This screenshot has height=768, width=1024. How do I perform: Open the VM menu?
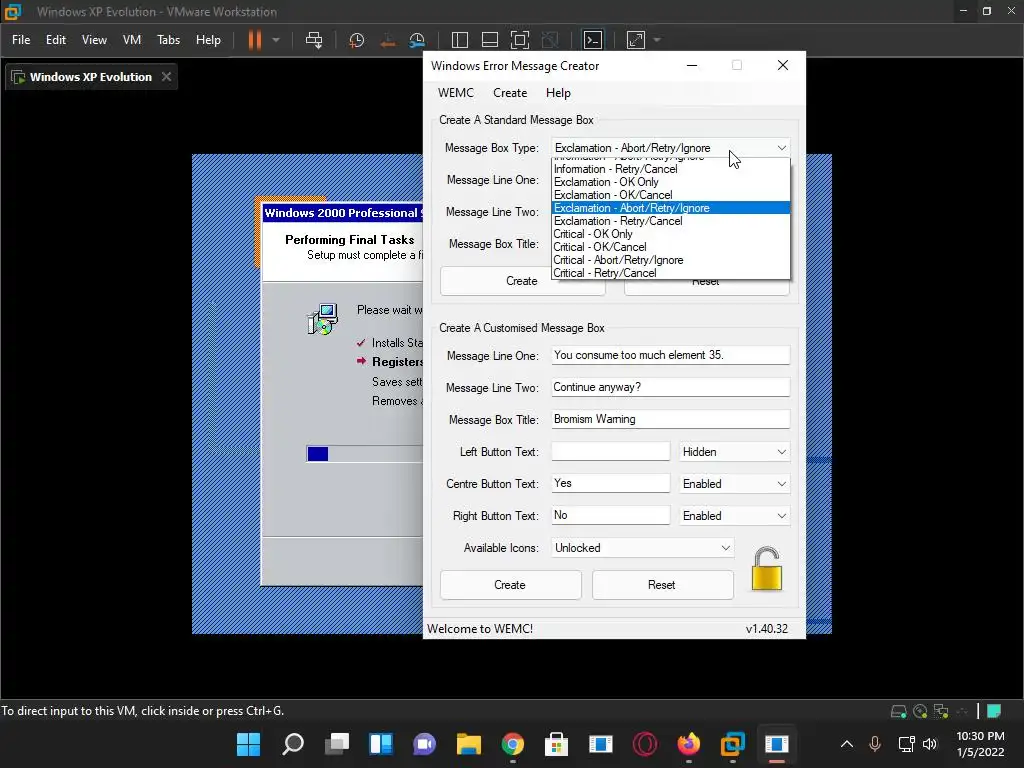tap(132, 40)
